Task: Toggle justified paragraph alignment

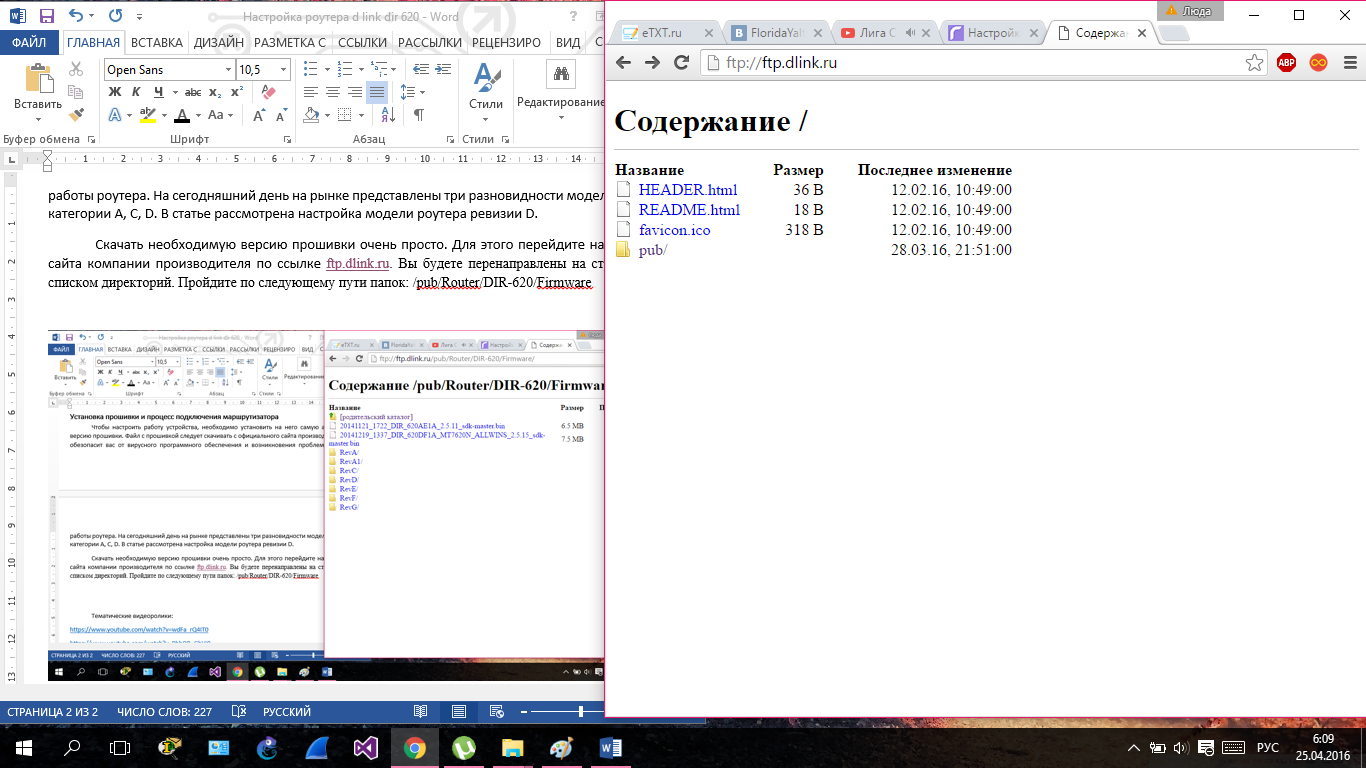Action: tap(377, 92)
